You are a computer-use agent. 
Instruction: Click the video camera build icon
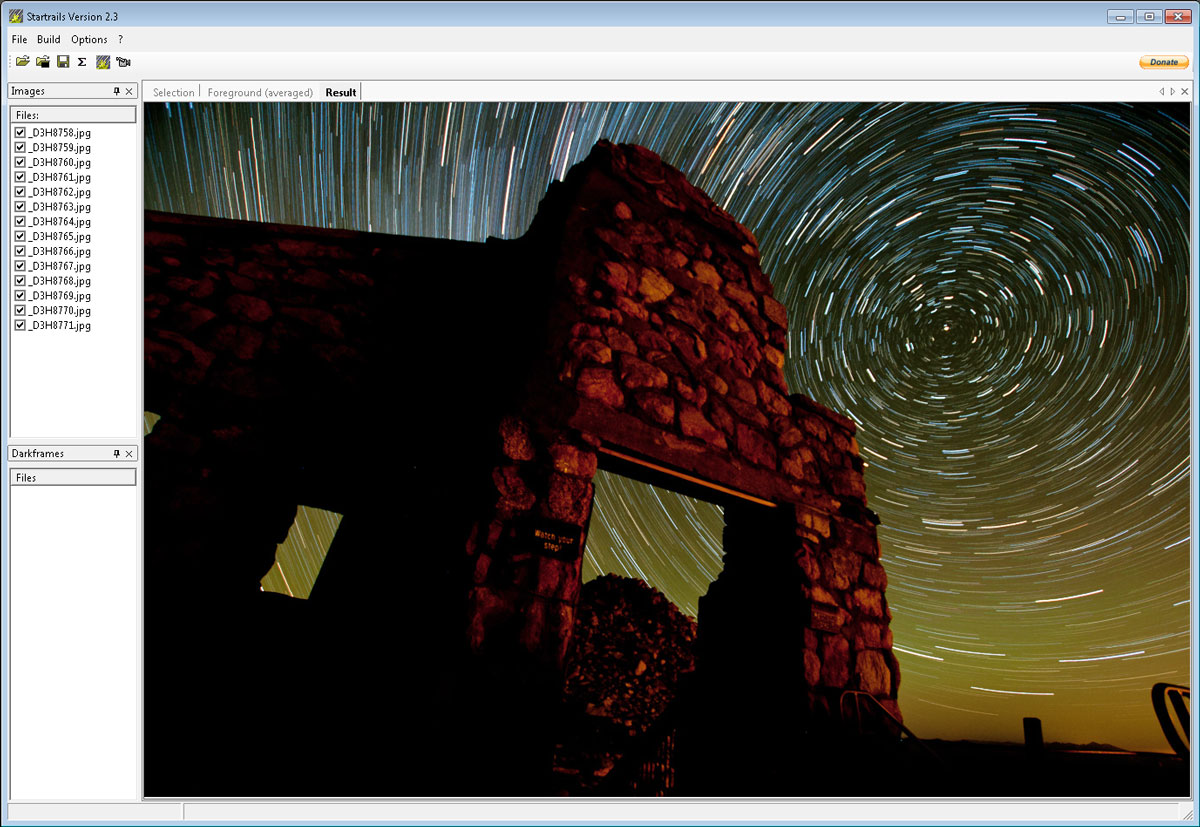click(123, 62)
